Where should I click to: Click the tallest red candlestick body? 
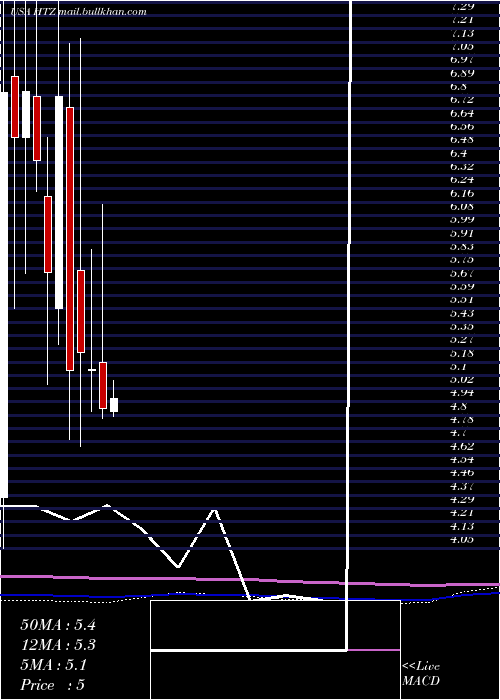click(x=70, y=239)
